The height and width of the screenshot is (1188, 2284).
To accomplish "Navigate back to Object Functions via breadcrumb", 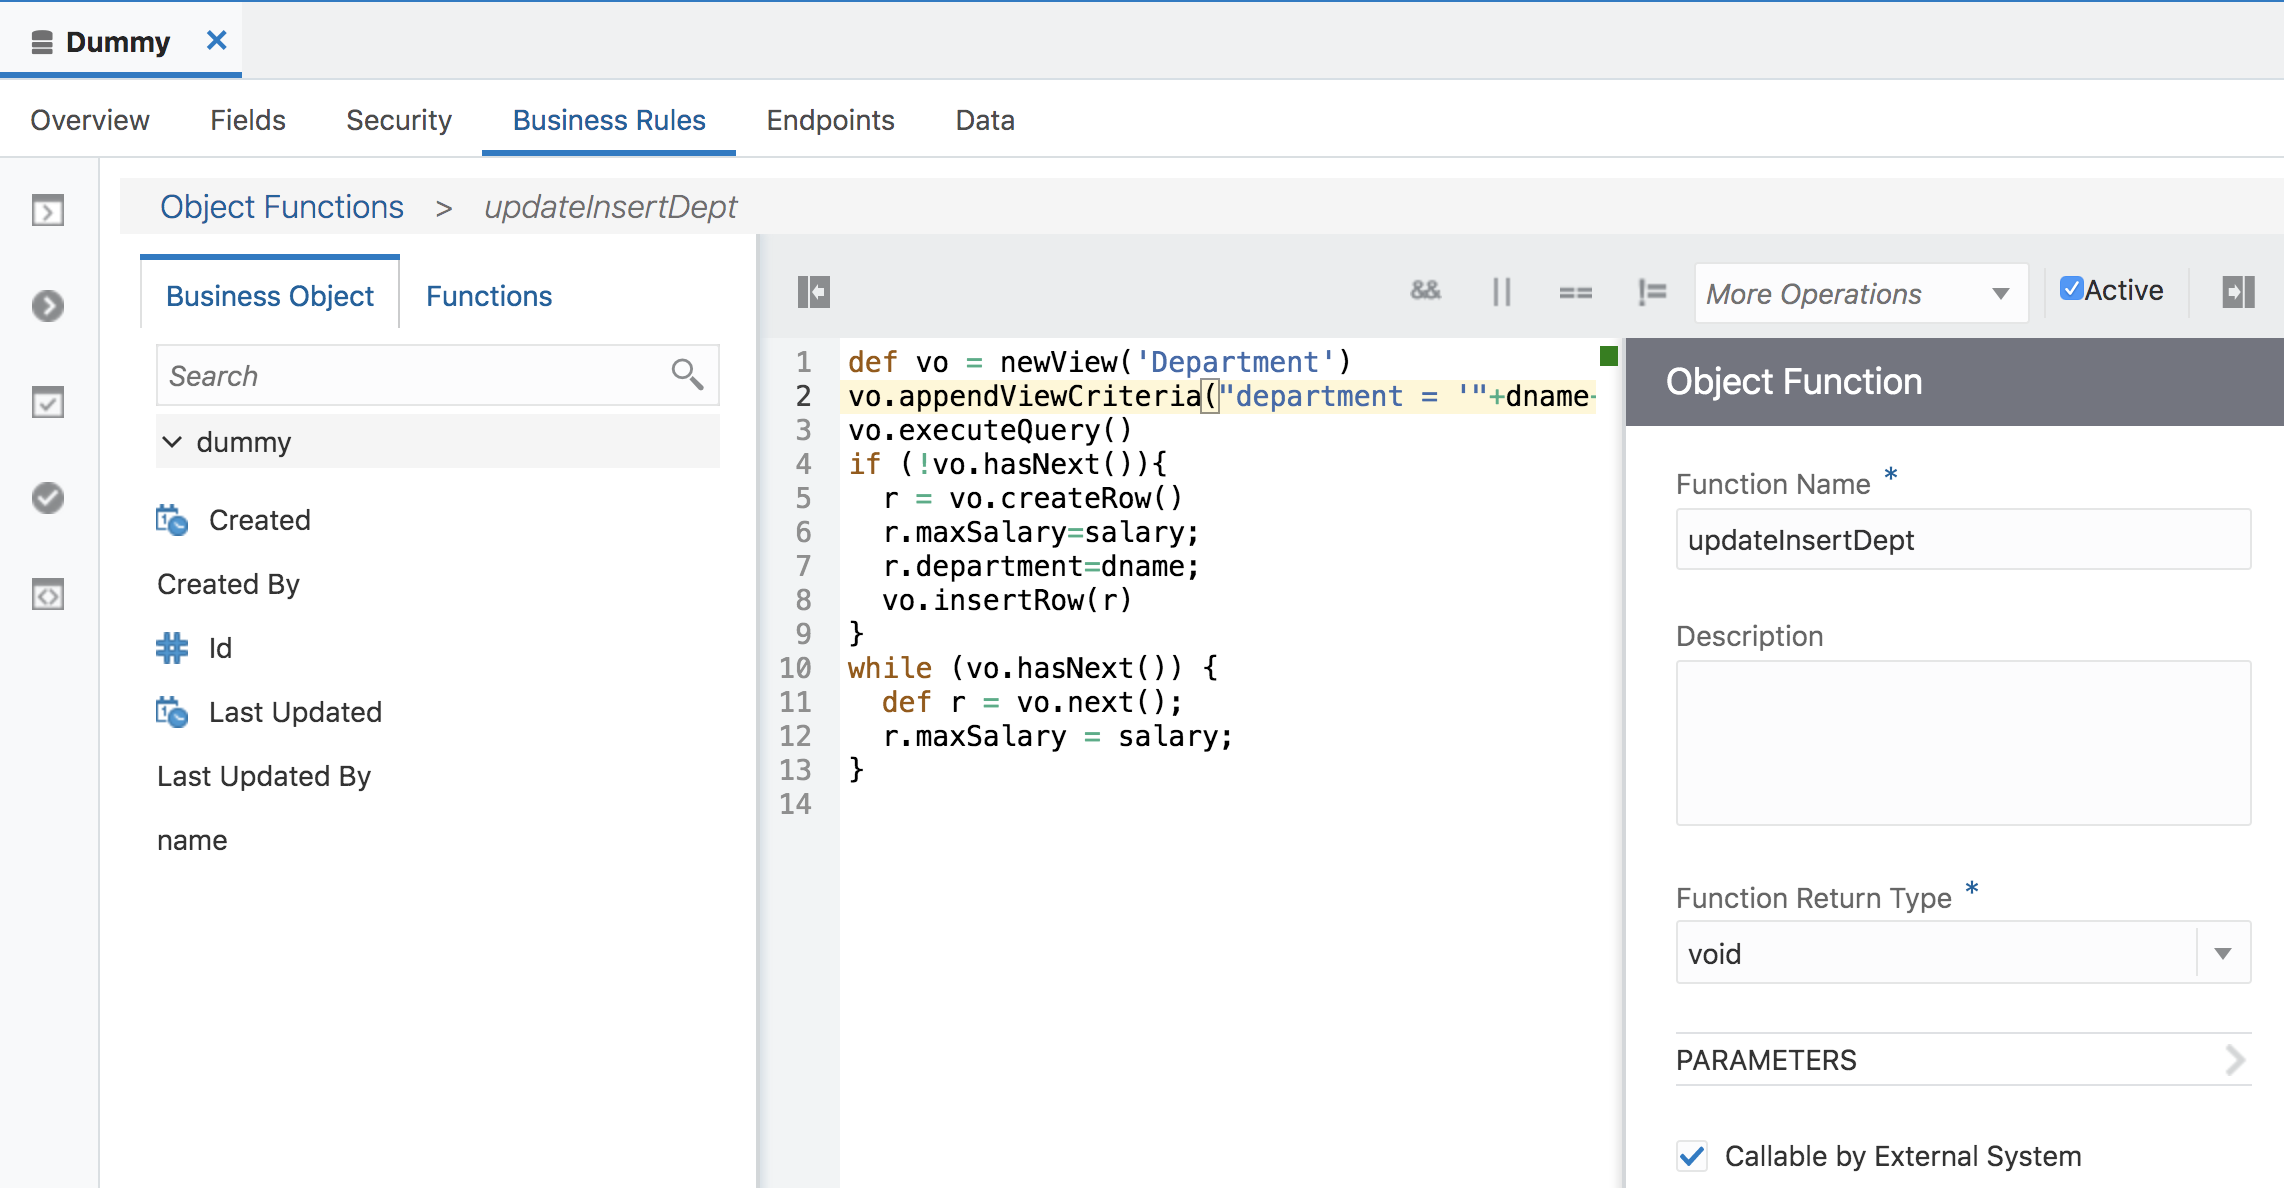I will pyautogui.click(x=282, y=206).
